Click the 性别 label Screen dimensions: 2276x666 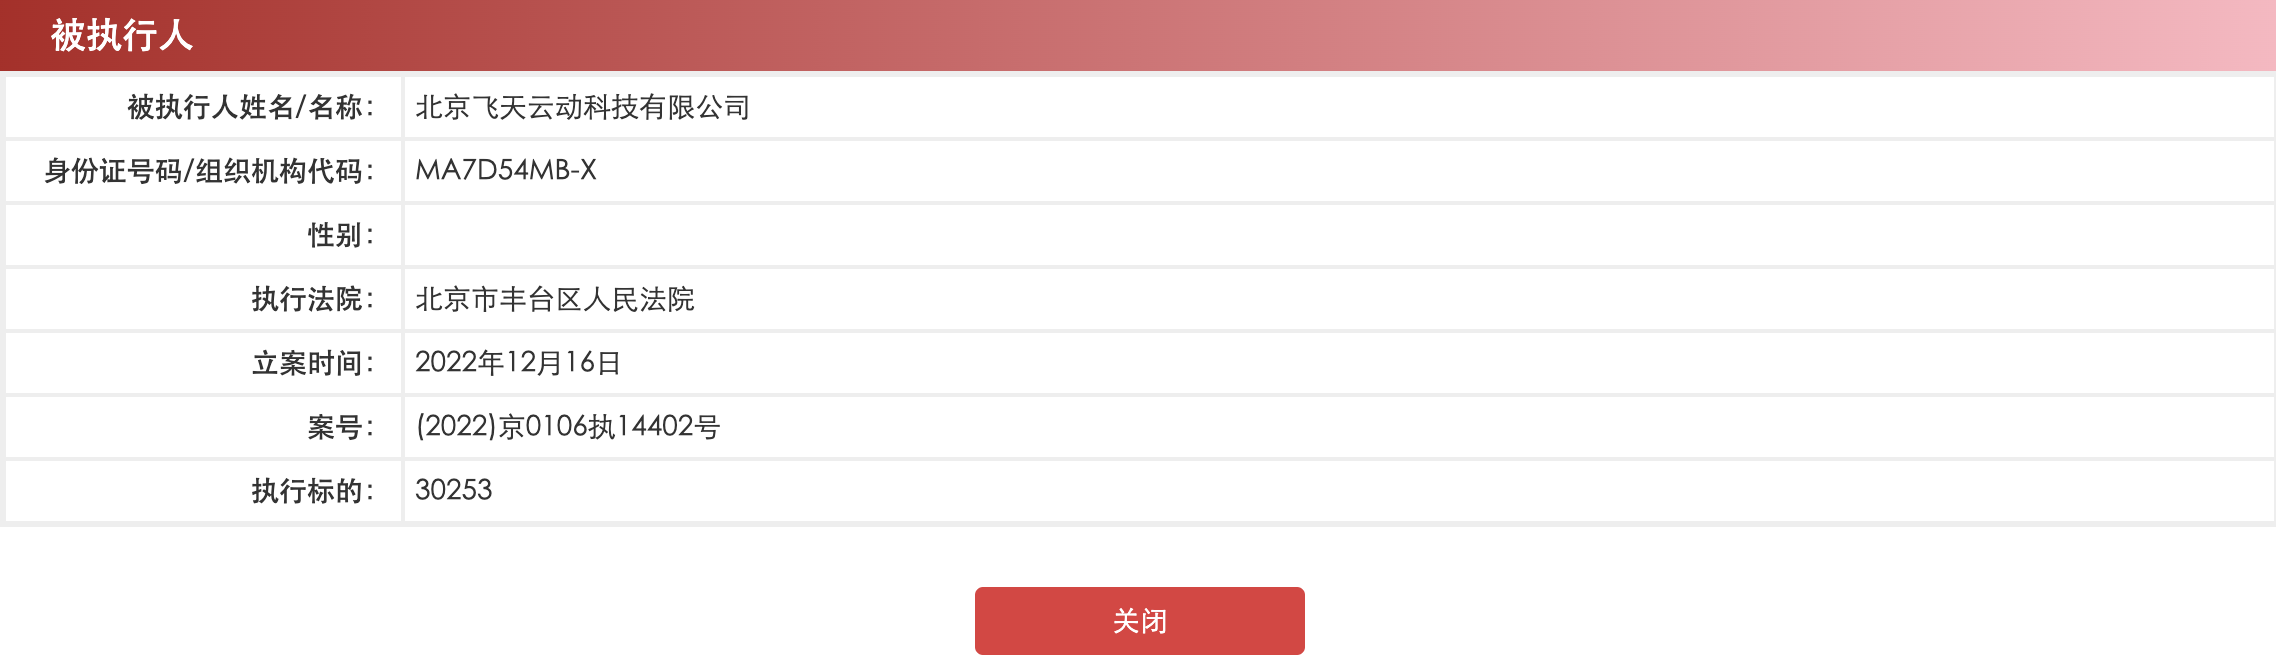click(341, 235)
